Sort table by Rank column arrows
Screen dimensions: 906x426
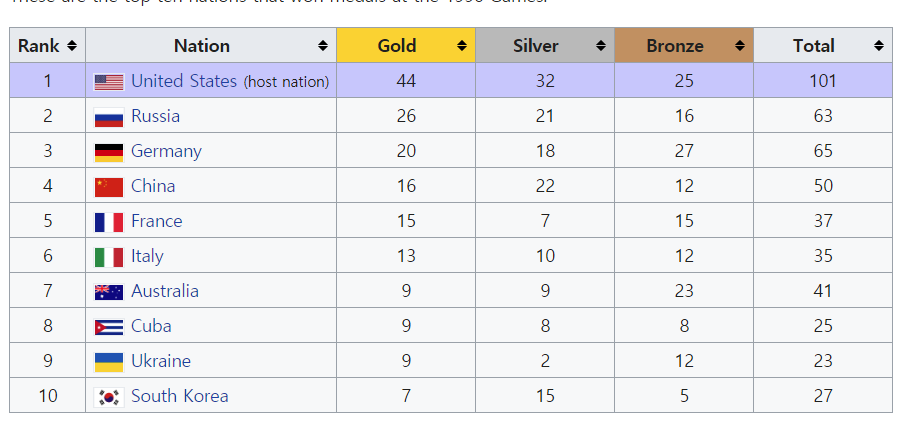(72, 46)
